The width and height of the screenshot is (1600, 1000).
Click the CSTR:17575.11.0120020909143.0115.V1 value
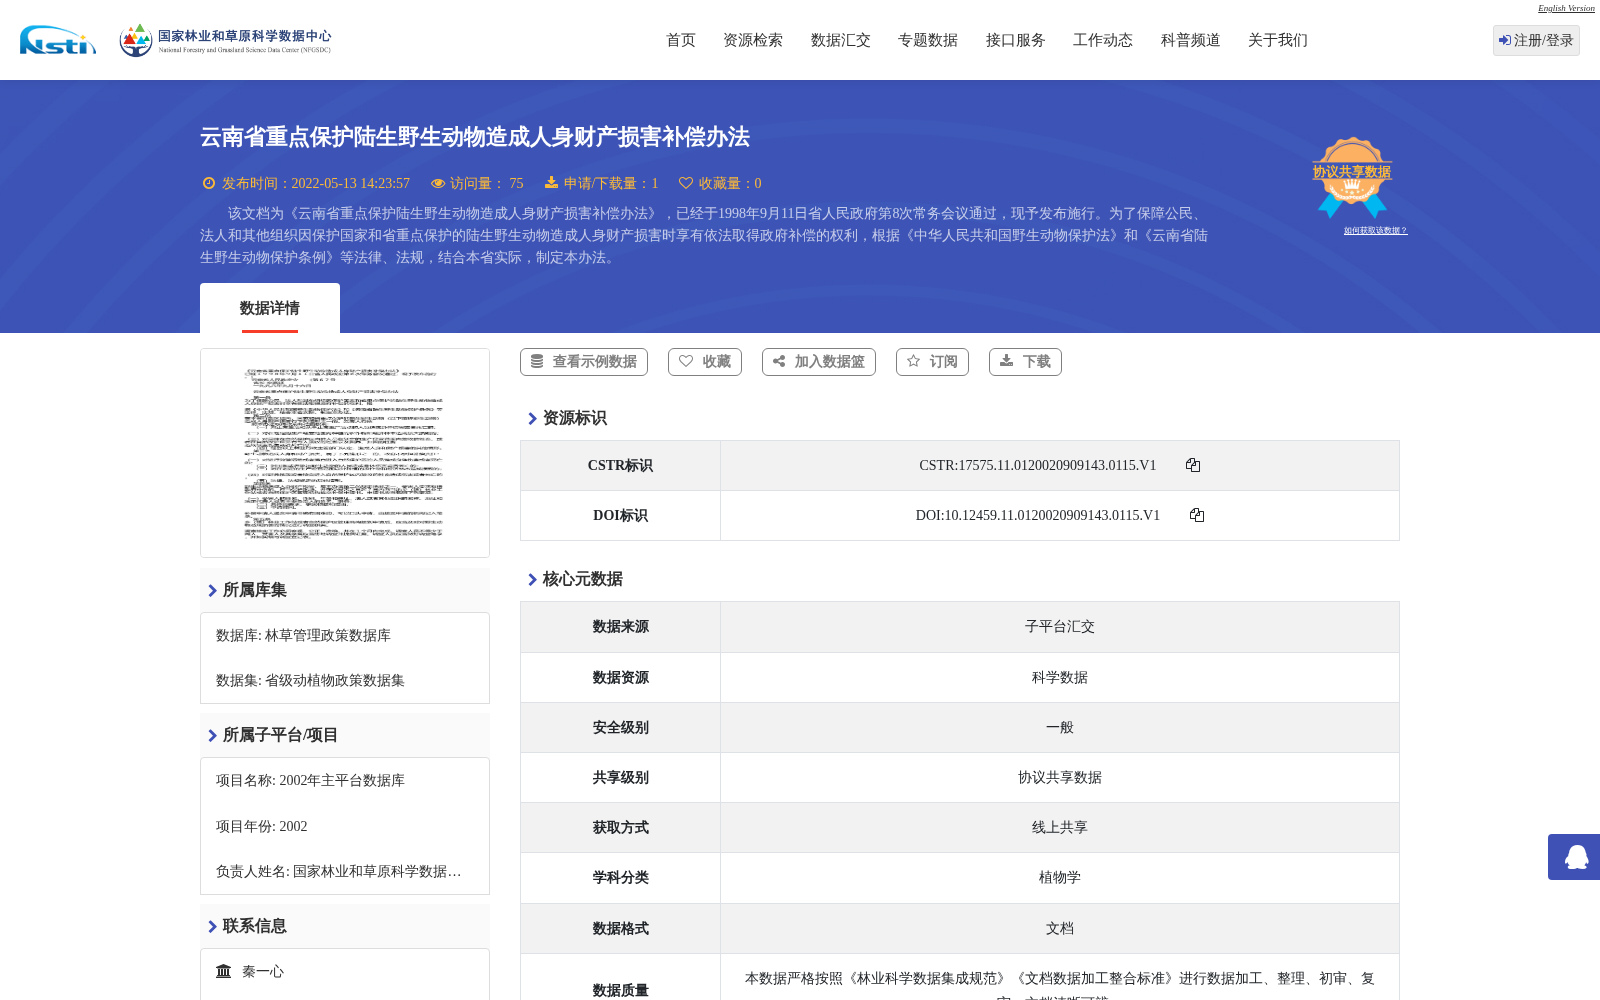pyautogui.click(x=1038, y=465)
